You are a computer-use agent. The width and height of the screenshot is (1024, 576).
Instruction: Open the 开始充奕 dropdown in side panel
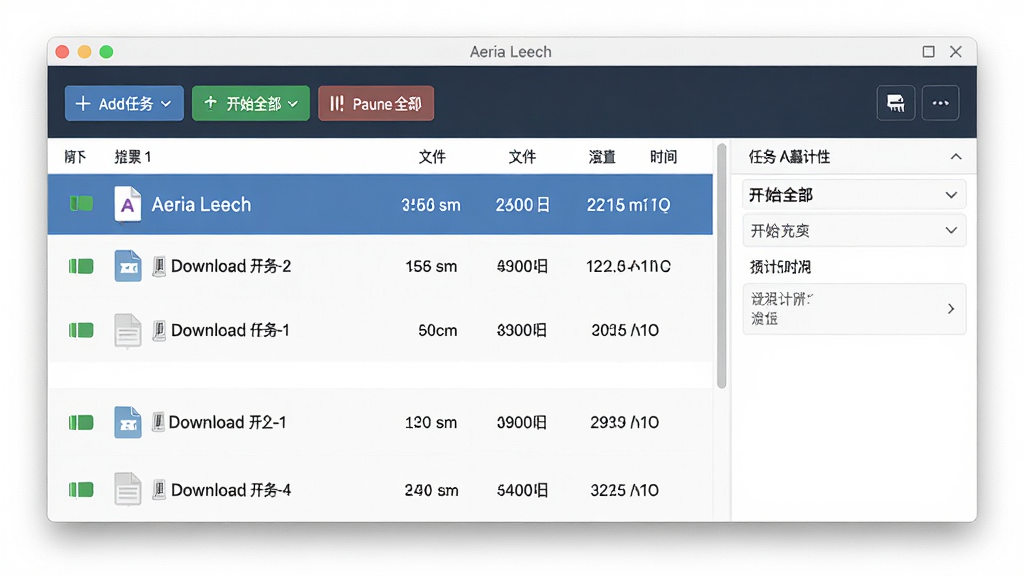(854, 231)
